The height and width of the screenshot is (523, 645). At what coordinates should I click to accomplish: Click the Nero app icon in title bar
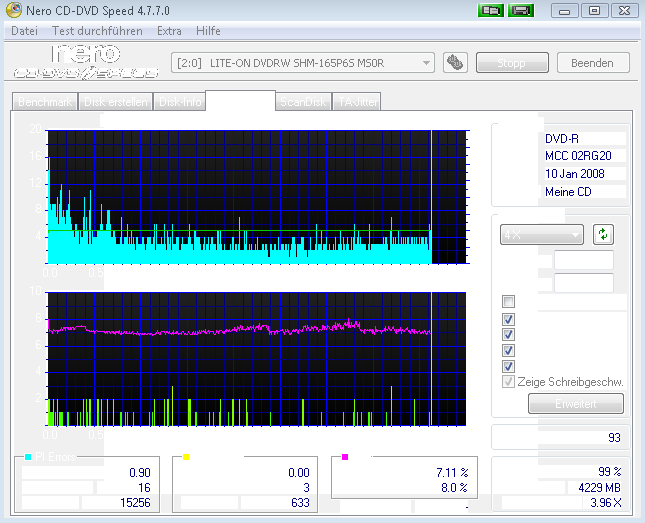tap(12, 10)
